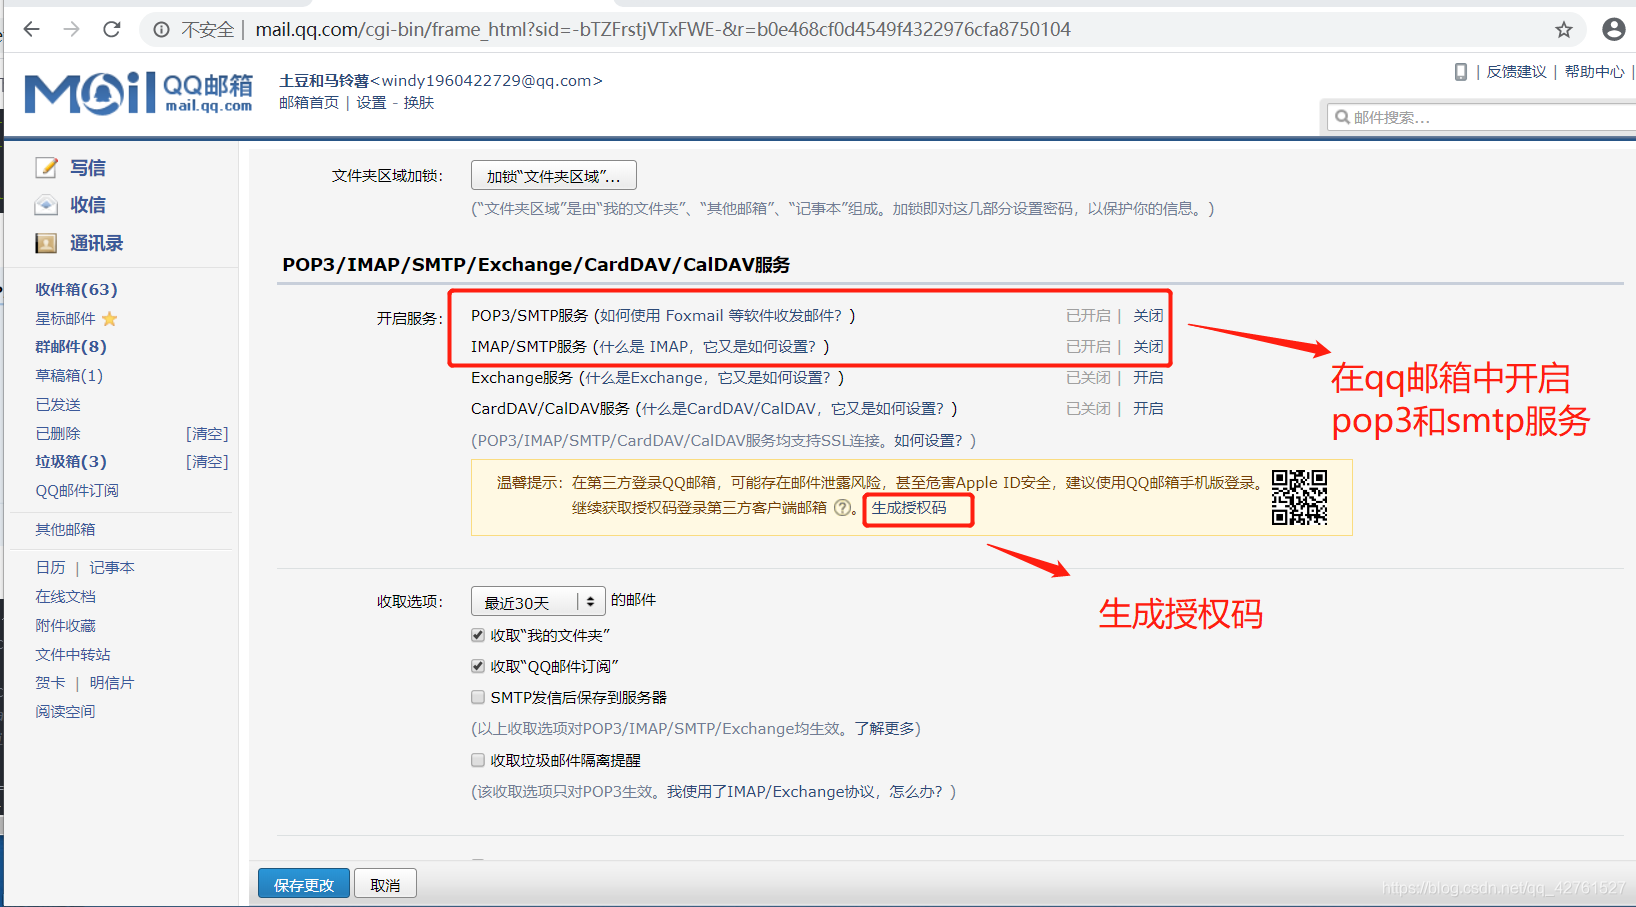Screen dimensions: 1636x907
Task: Click 生成授权码 link
Action: 909,508
